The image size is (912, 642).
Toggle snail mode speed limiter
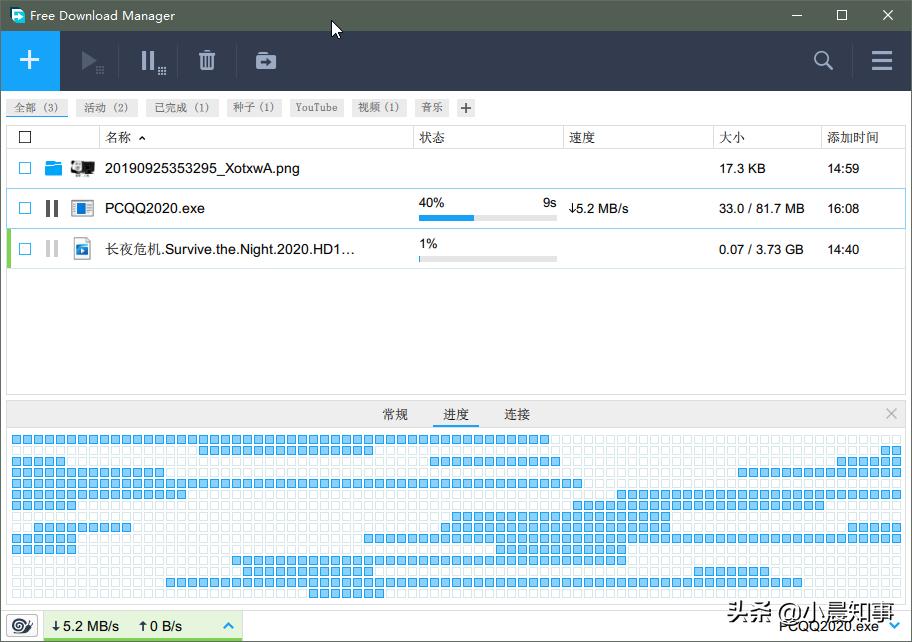point(22,626)
